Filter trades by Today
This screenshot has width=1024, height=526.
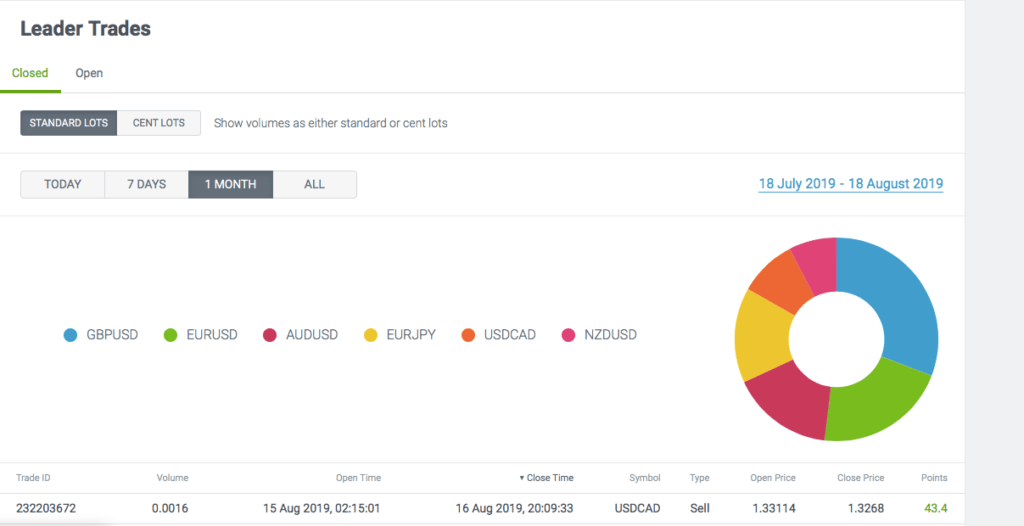click(62, 184)
